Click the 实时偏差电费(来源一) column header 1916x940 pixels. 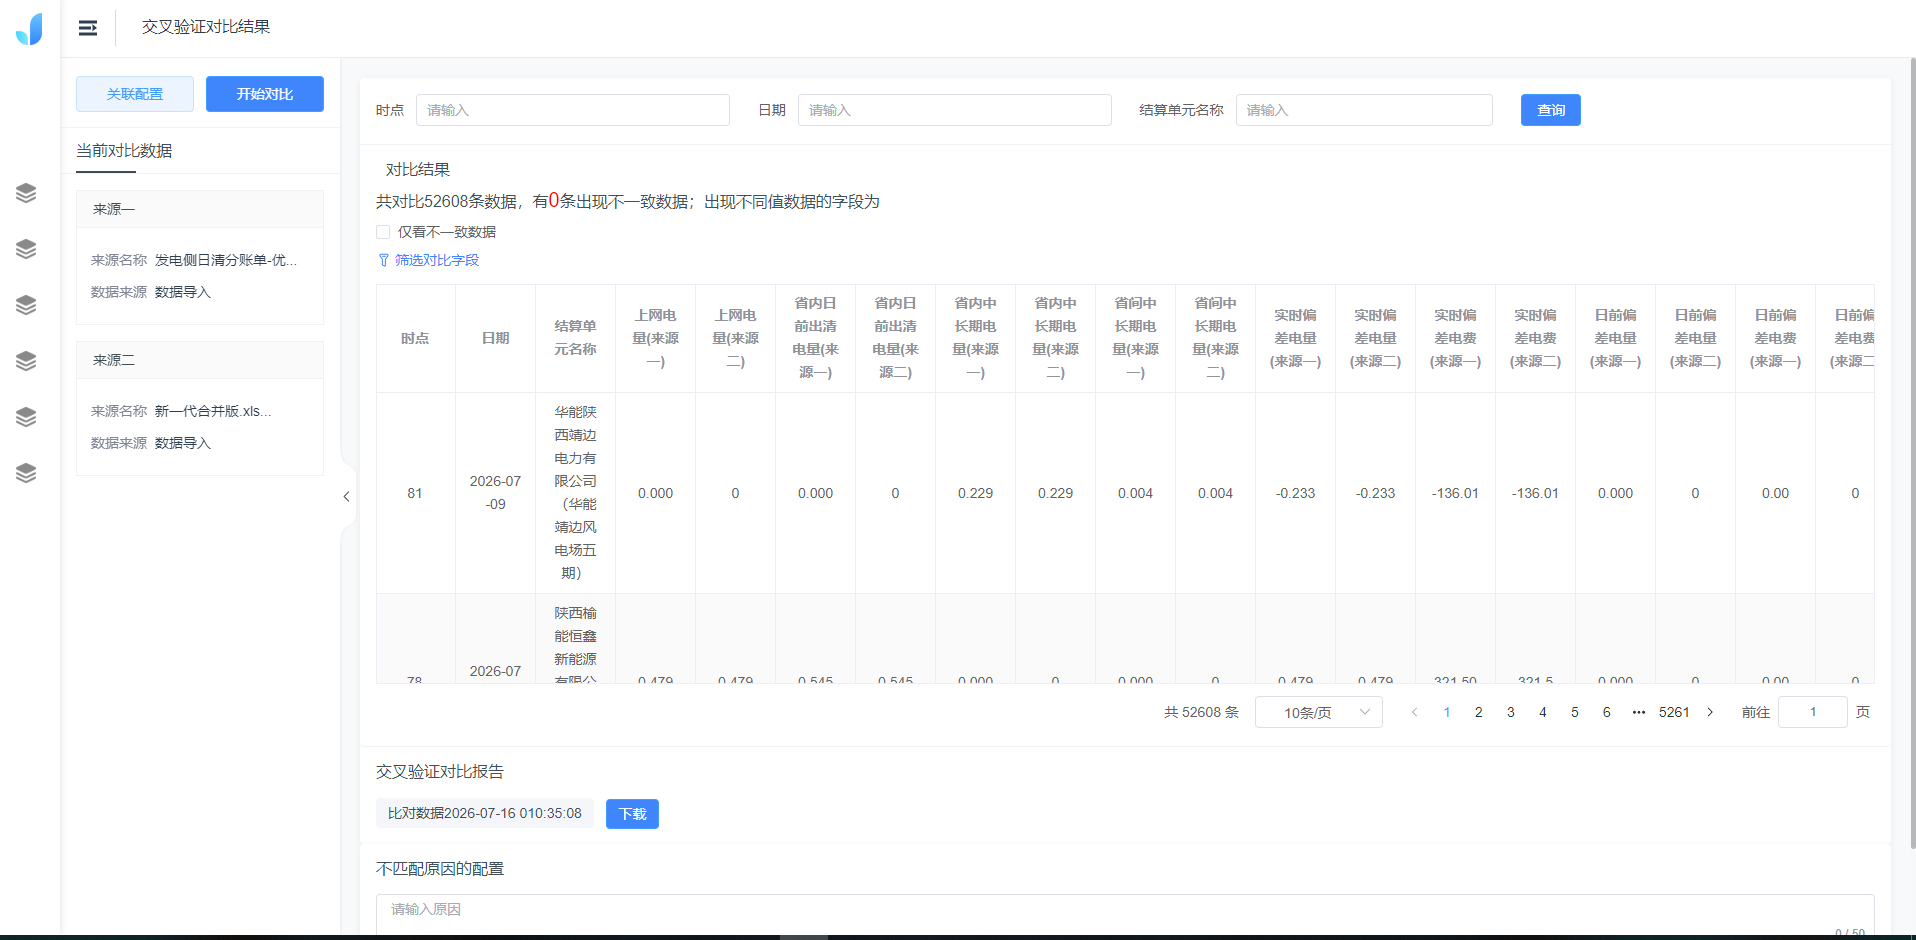tap(1455, 338)
